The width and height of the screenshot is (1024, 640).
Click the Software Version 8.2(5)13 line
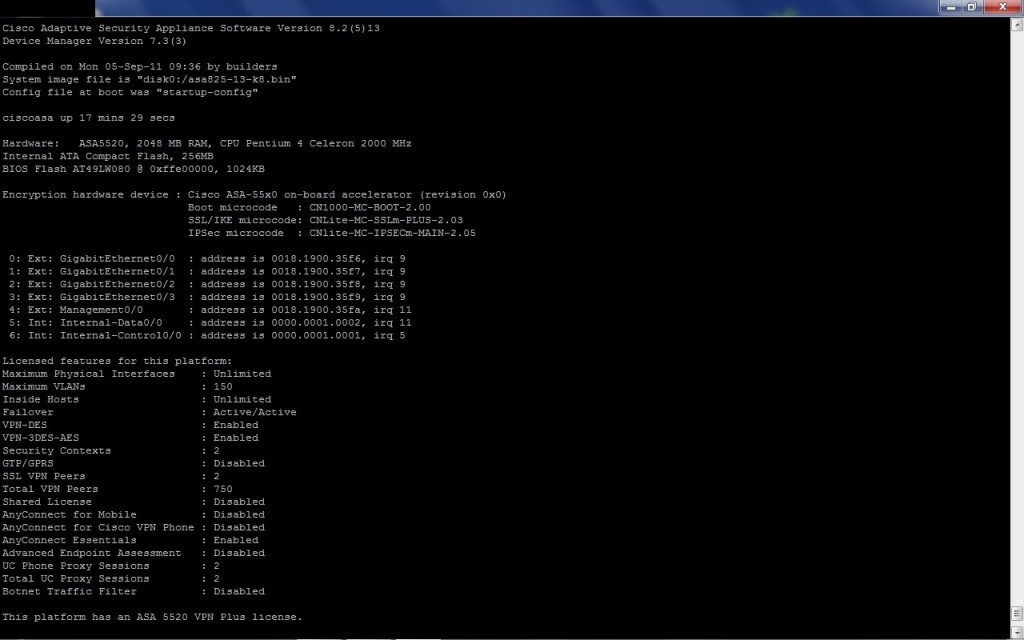[x=190, y=28]
